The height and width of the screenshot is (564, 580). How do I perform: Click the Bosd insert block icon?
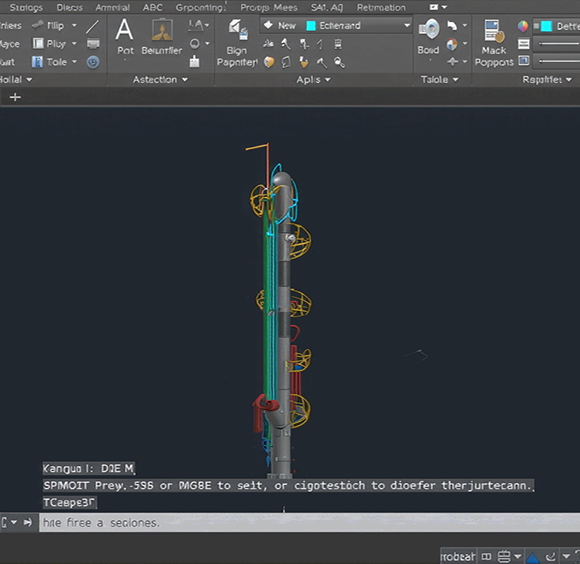(429, 29)
